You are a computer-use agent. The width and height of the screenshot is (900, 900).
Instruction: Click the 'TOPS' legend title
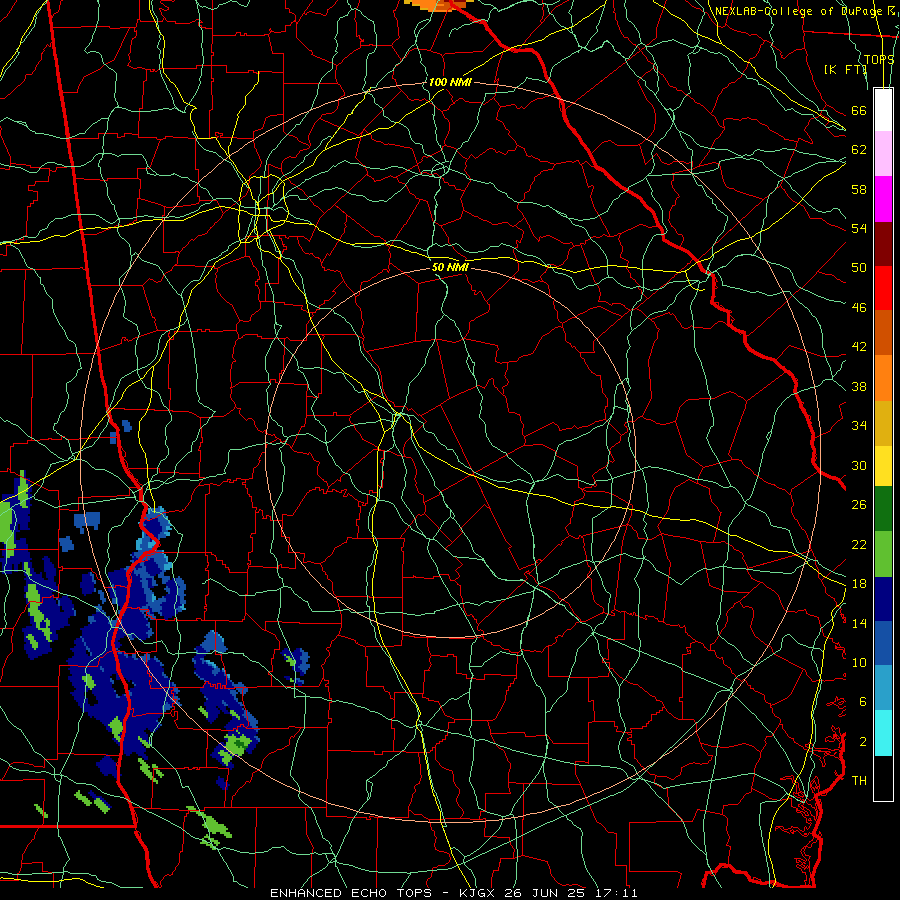(879, 59)
